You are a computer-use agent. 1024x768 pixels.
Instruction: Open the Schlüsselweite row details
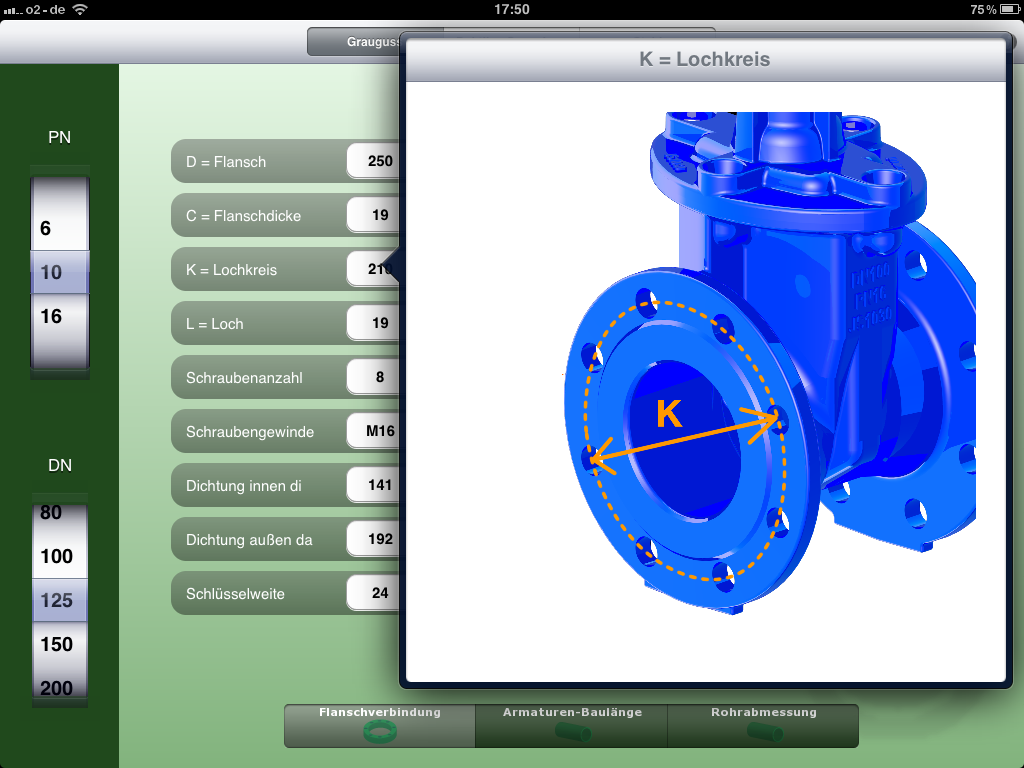(x=262, y=593)
